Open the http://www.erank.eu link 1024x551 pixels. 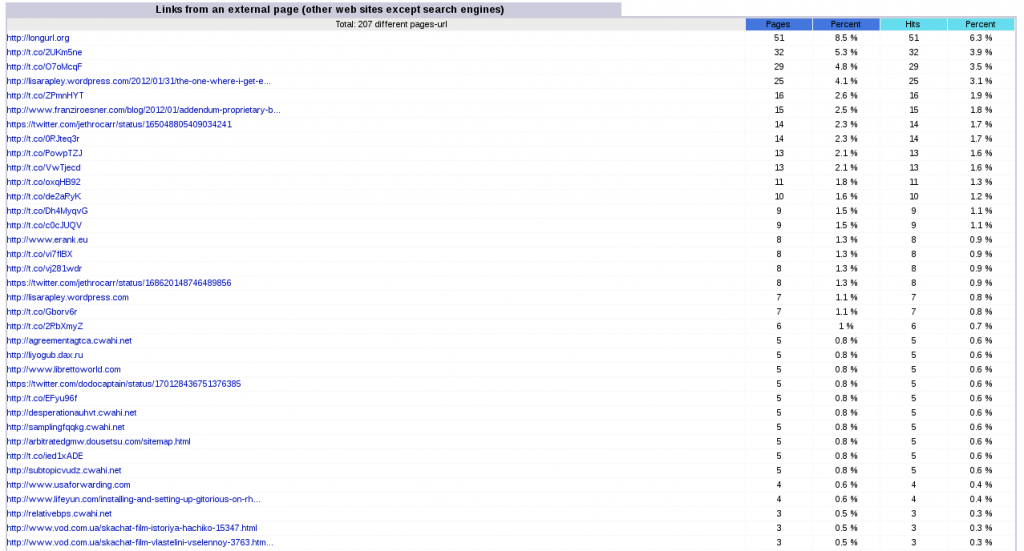[x=47, y=240]
